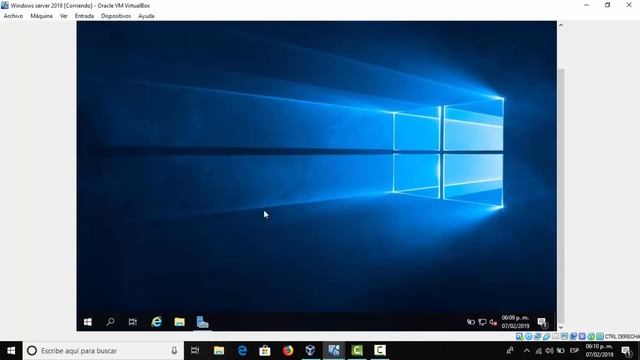Image resolution: width=640 pixels, height=360 pixels.
Task: Open the host Action Center notification icon
Action: click(x=627, y=351)
